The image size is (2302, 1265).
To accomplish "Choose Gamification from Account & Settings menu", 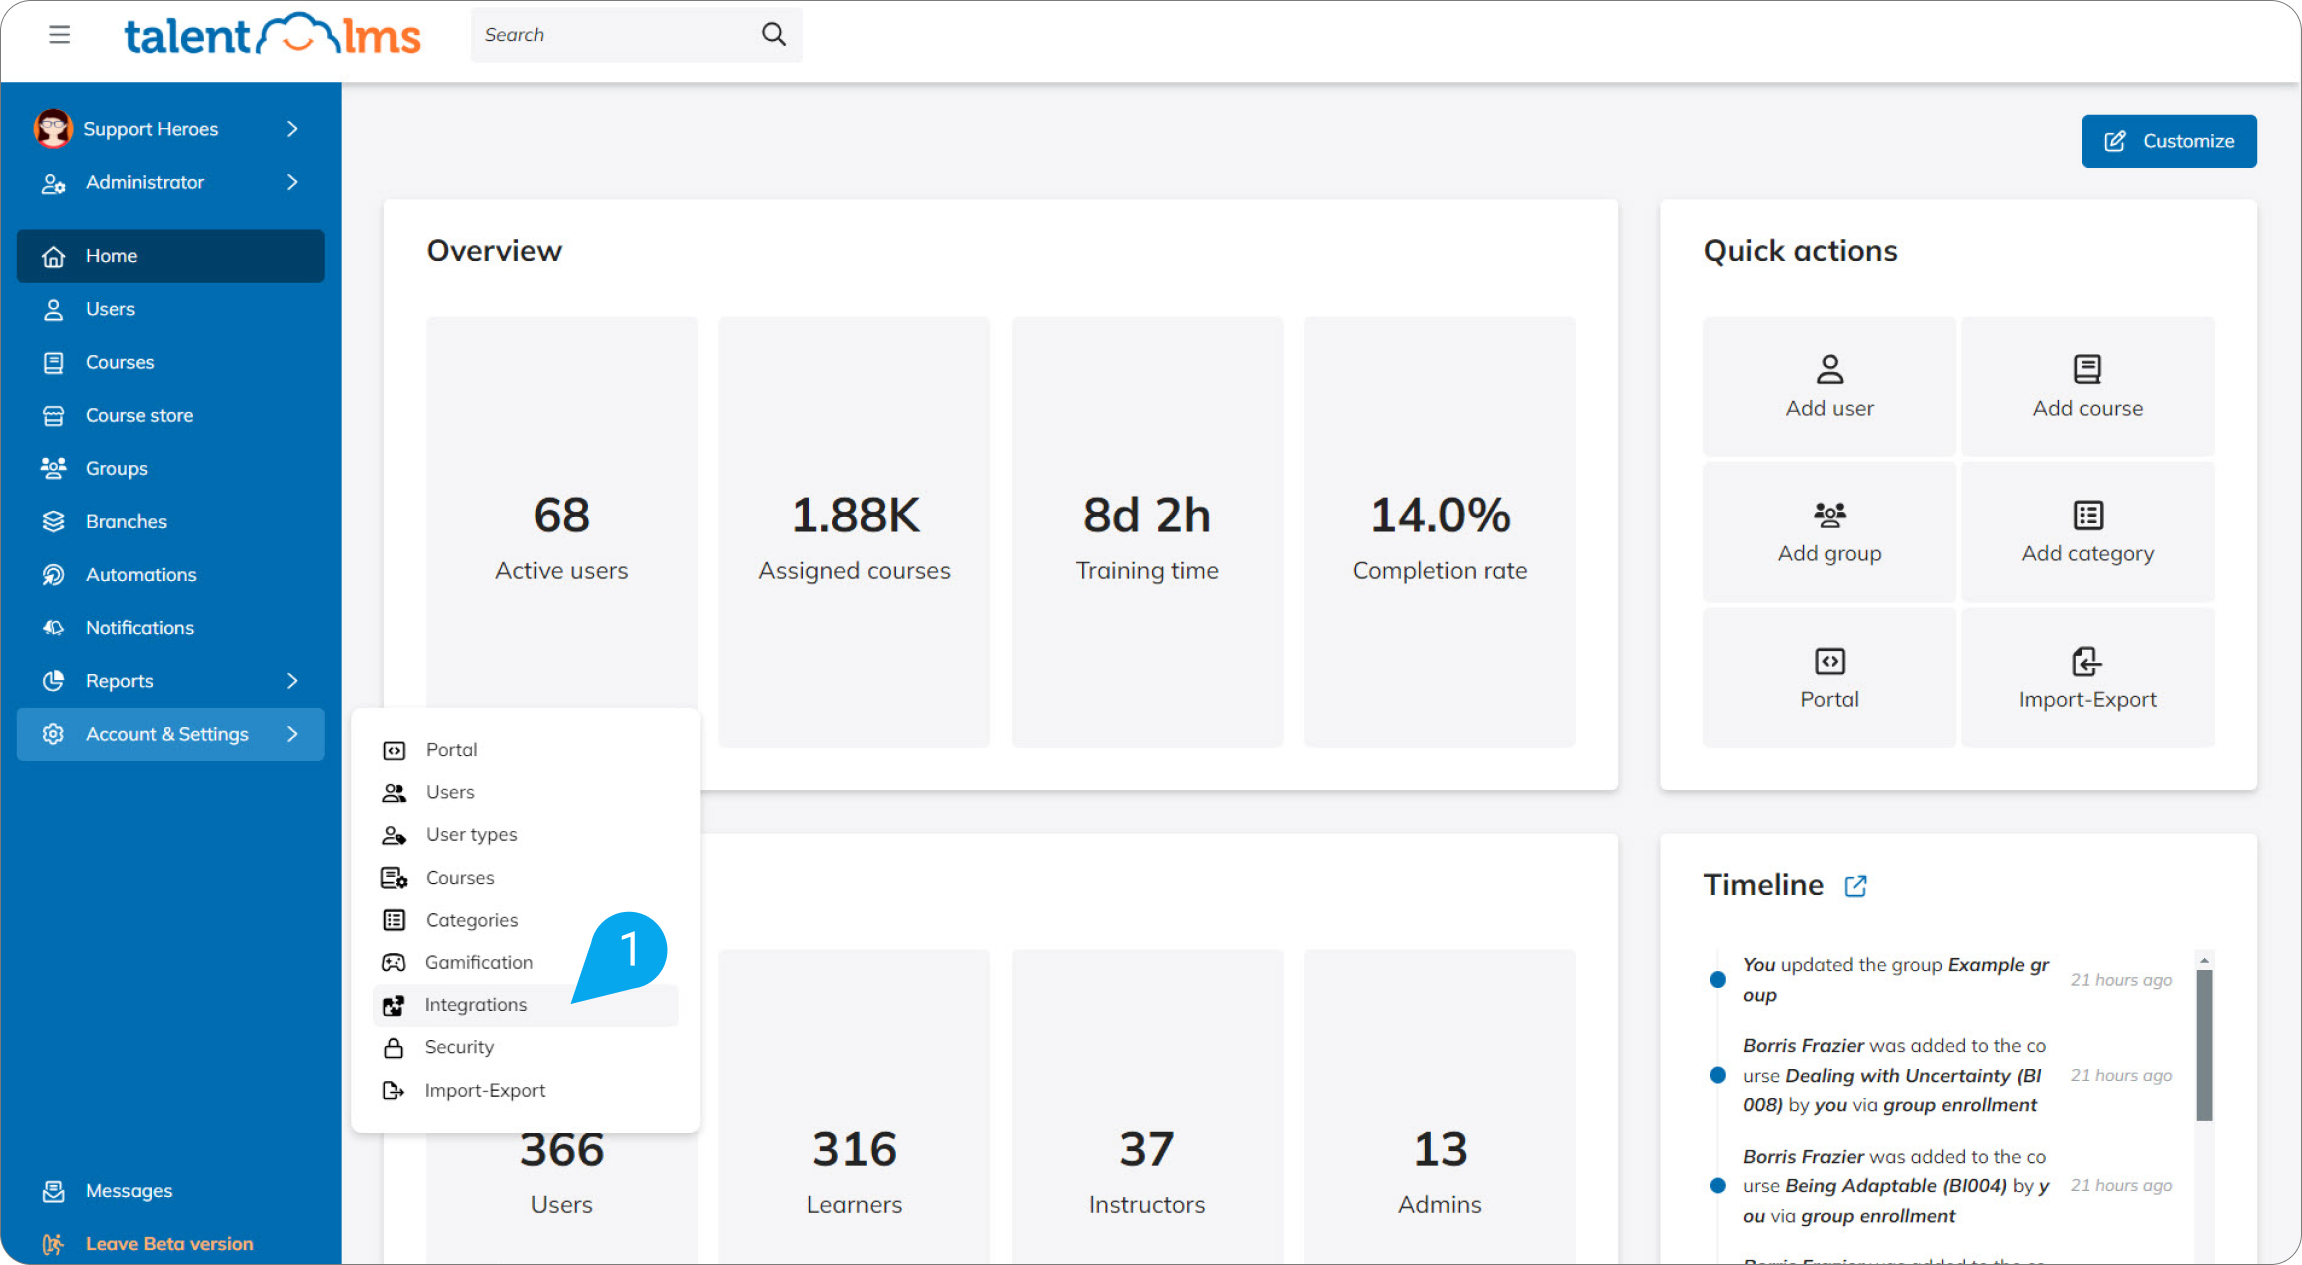I will click(478, 962).
